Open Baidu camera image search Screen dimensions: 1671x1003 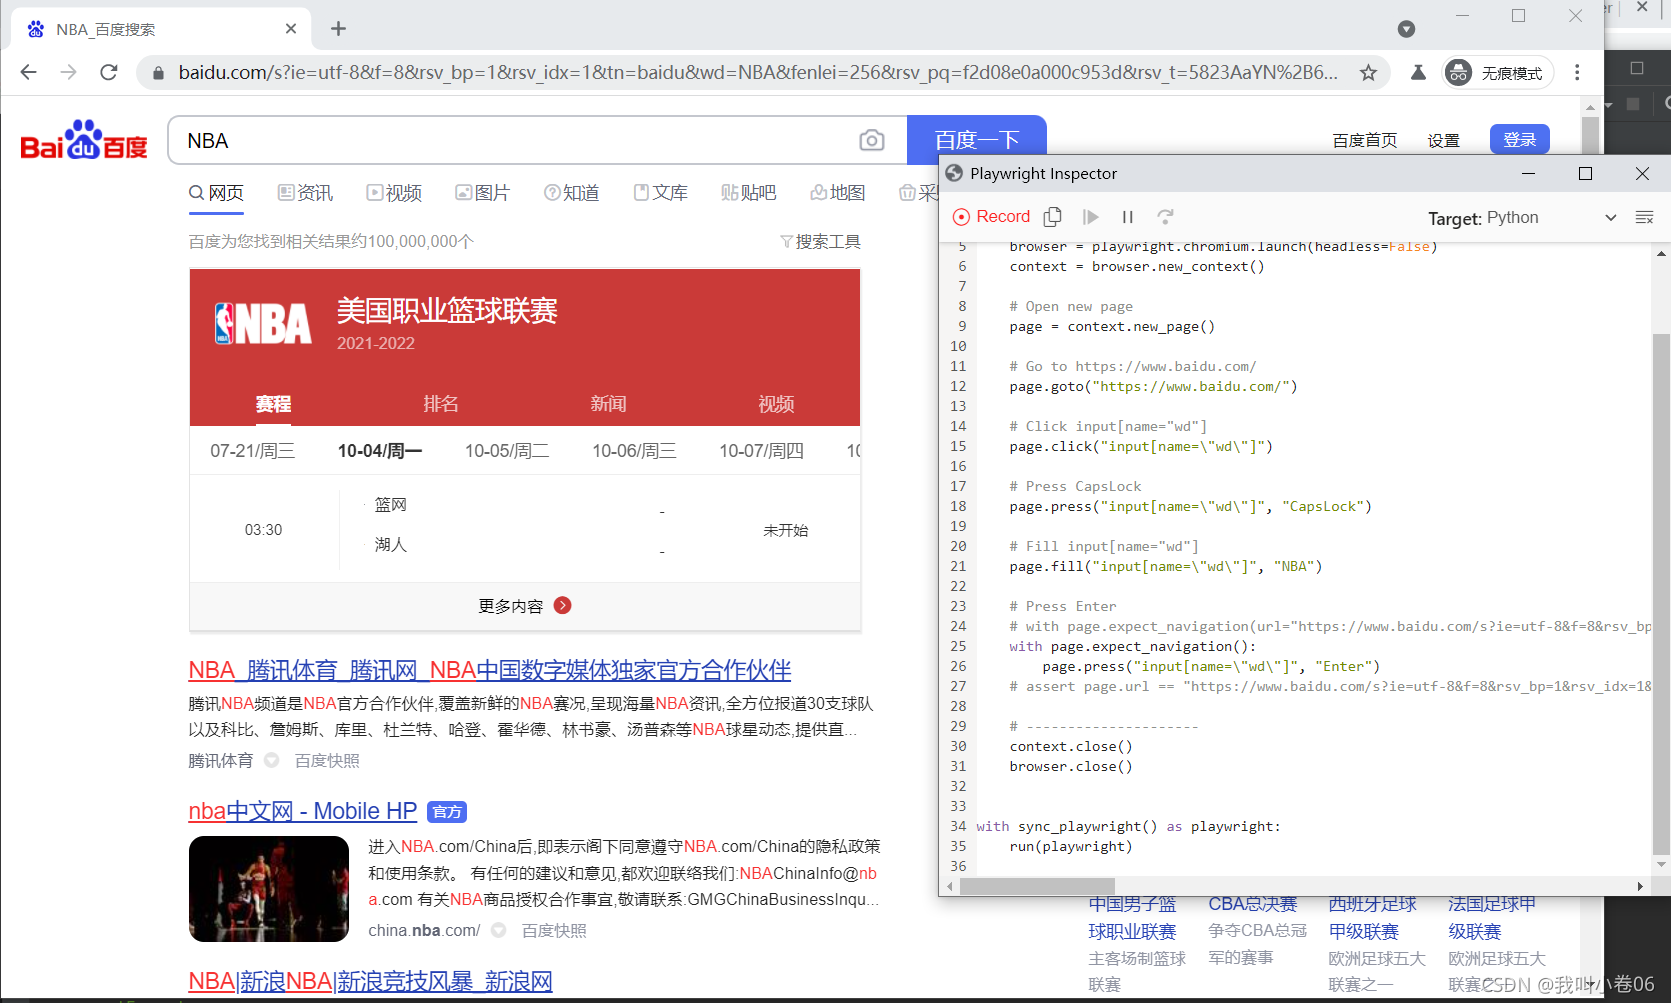(x=872, y=140)
